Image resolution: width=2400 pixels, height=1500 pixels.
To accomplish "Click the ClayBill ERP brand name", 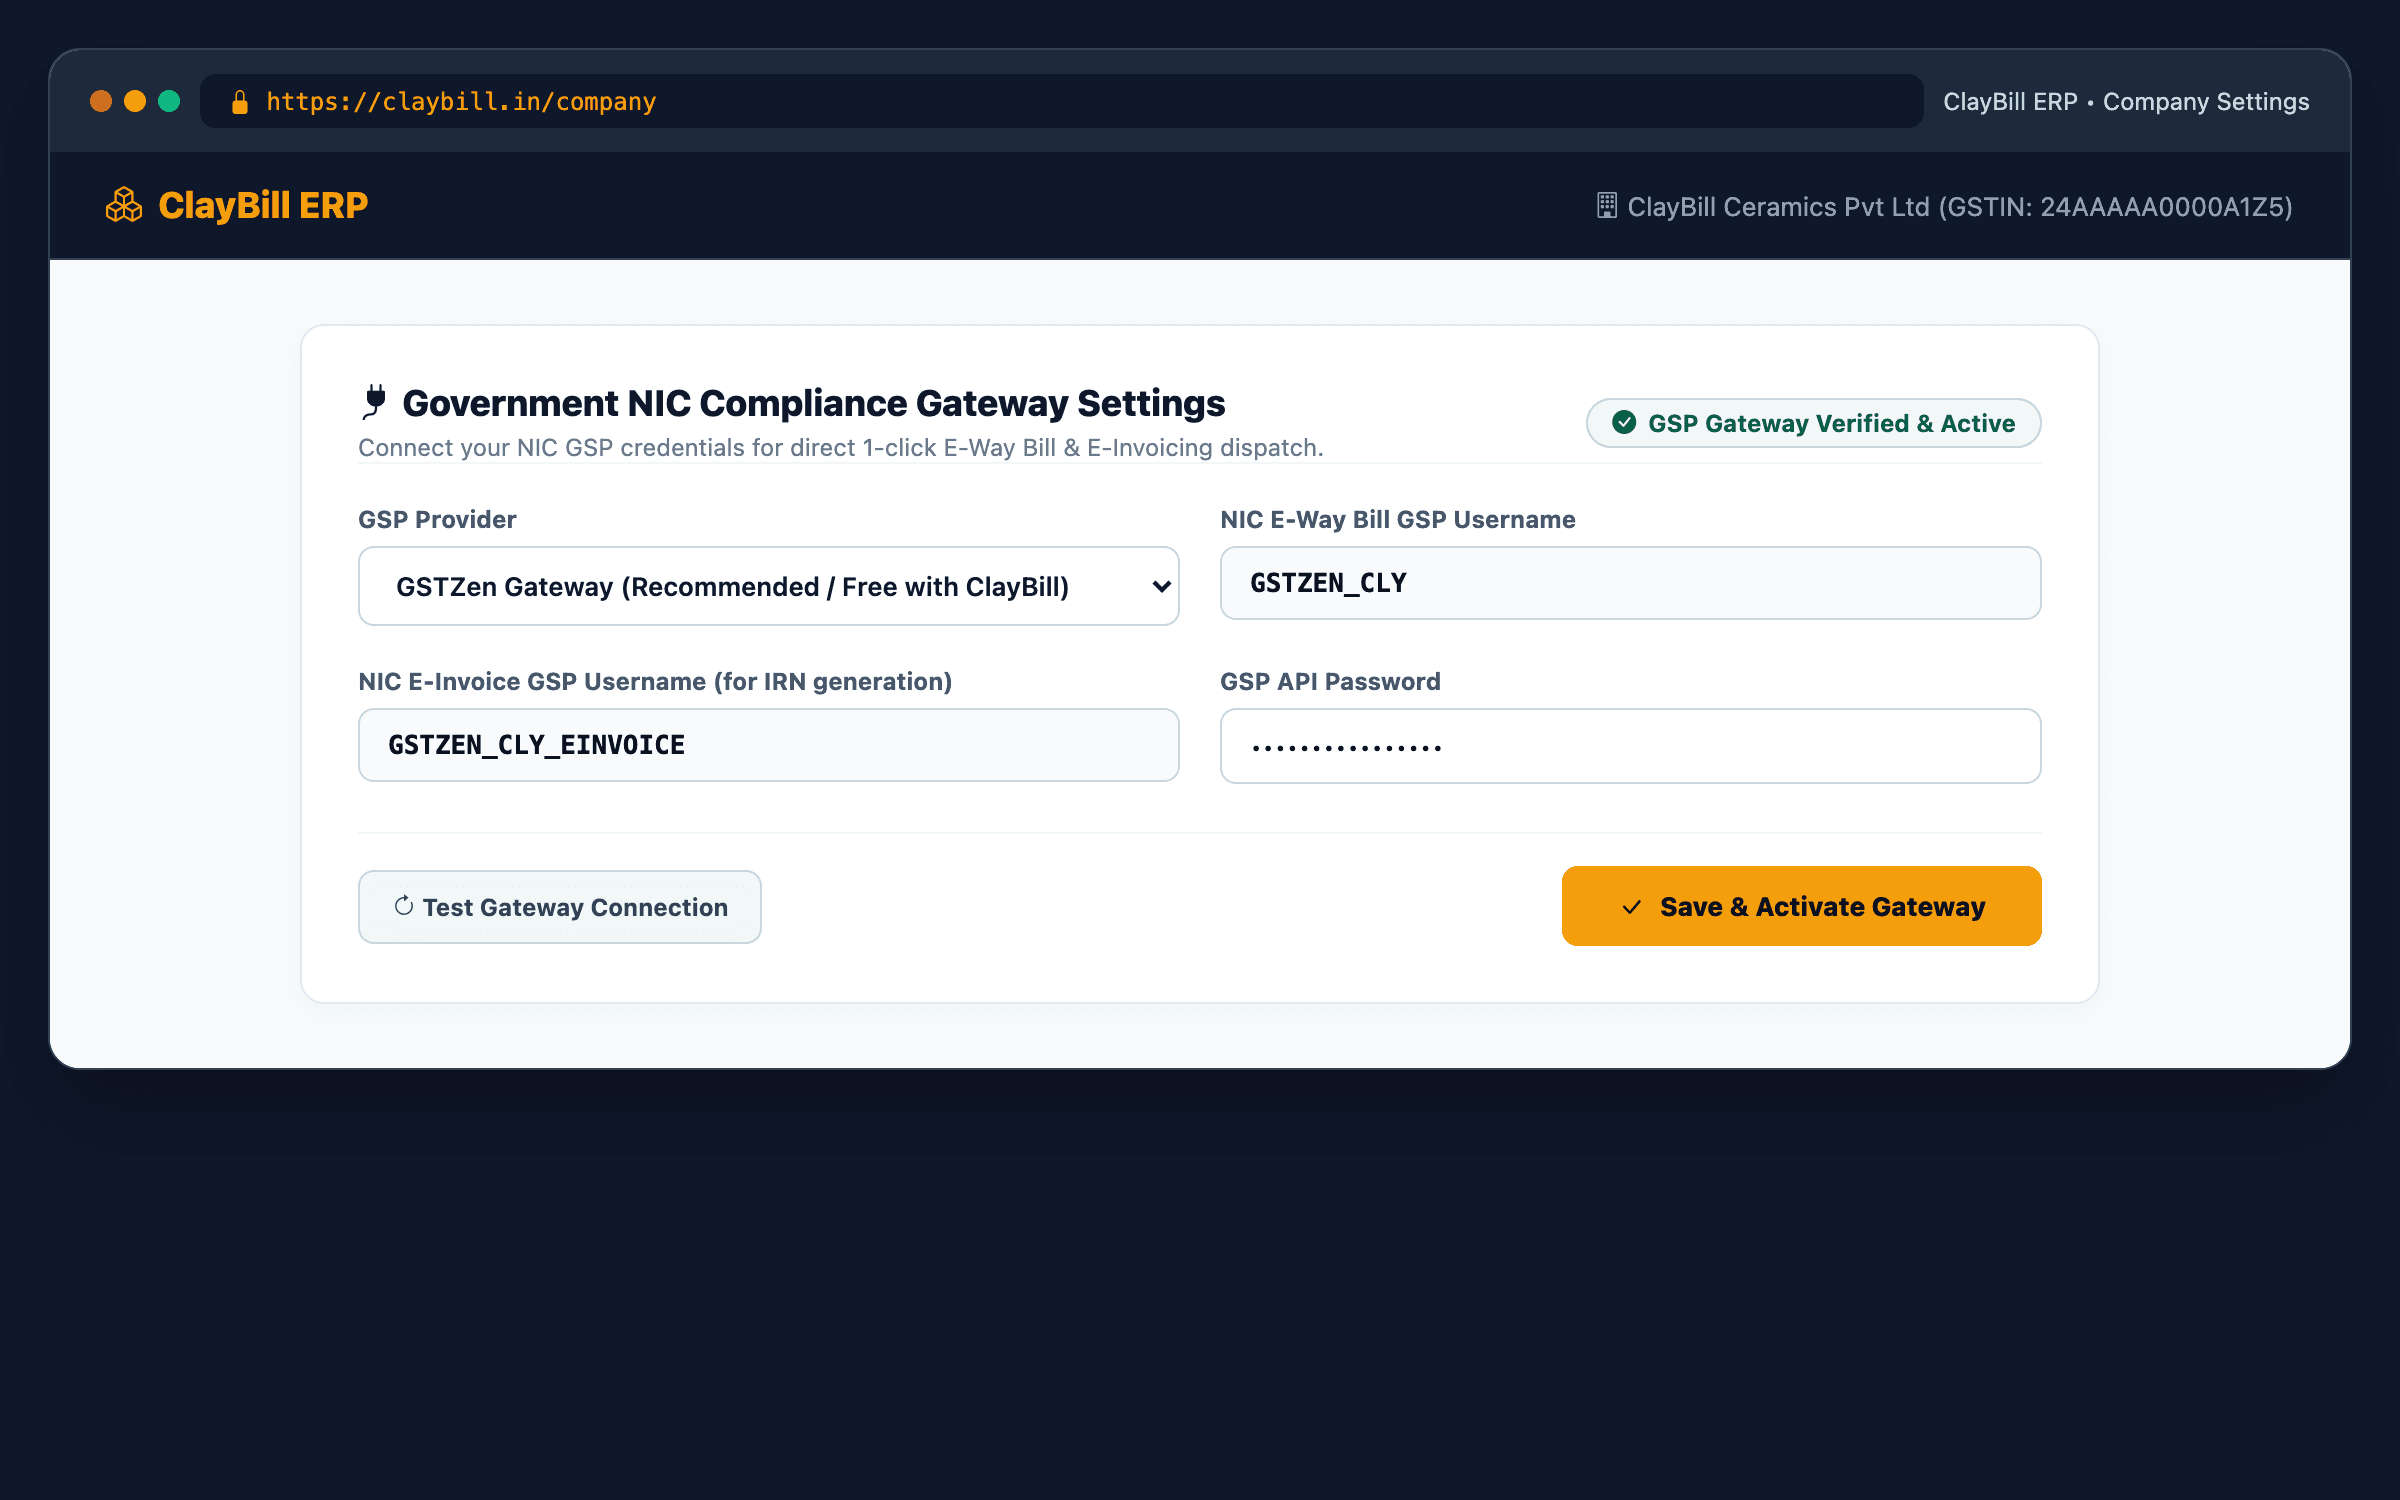I will pyautogui.click(x=263, y=205).
